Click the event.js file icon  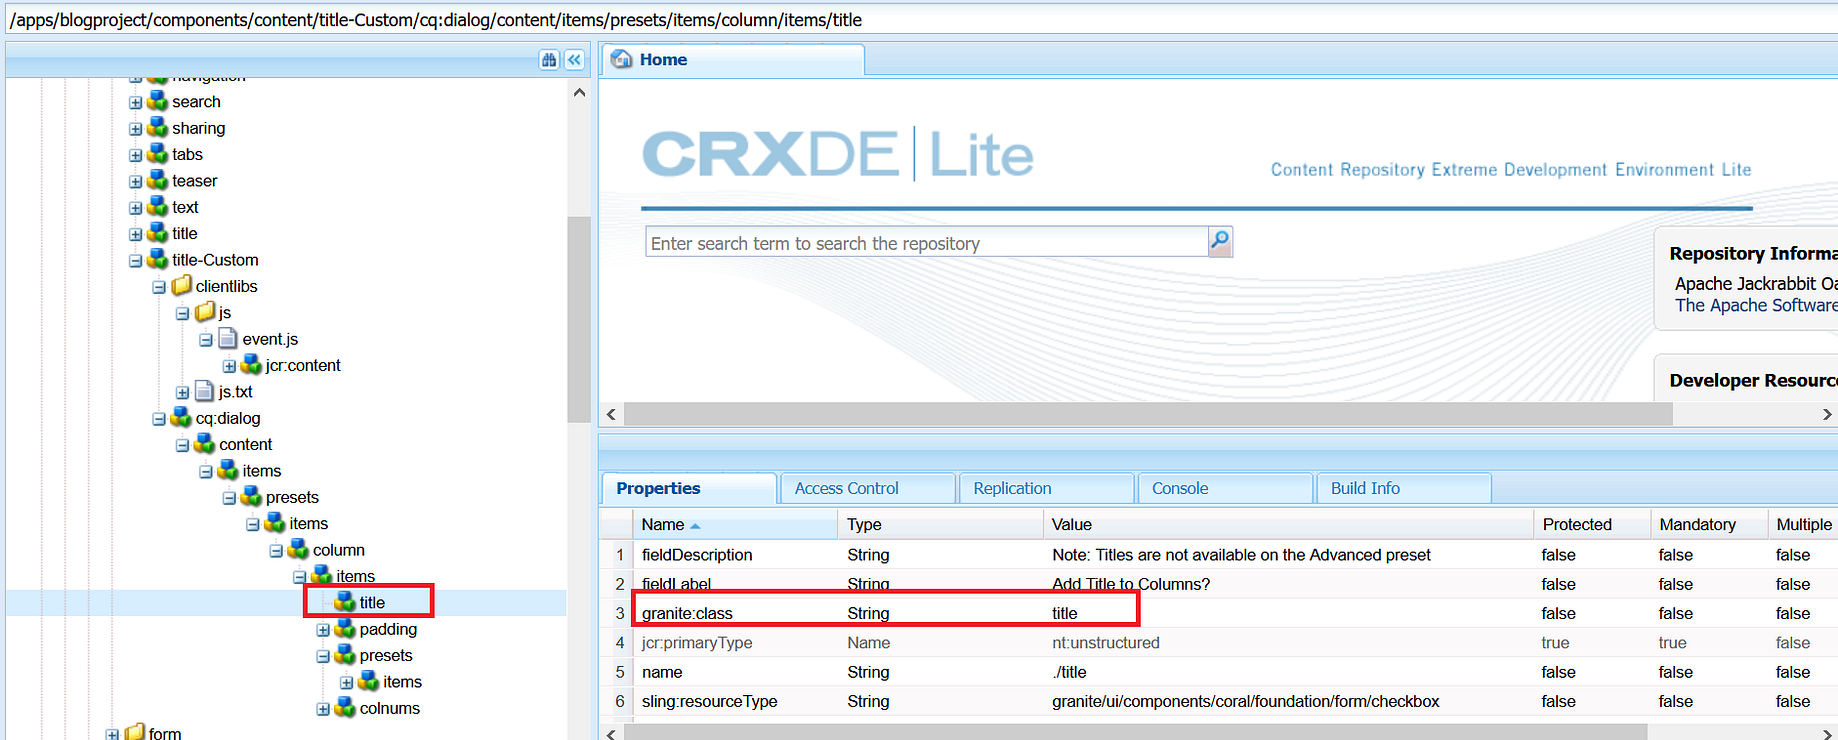pyautogui.click(x=228, y=338)
